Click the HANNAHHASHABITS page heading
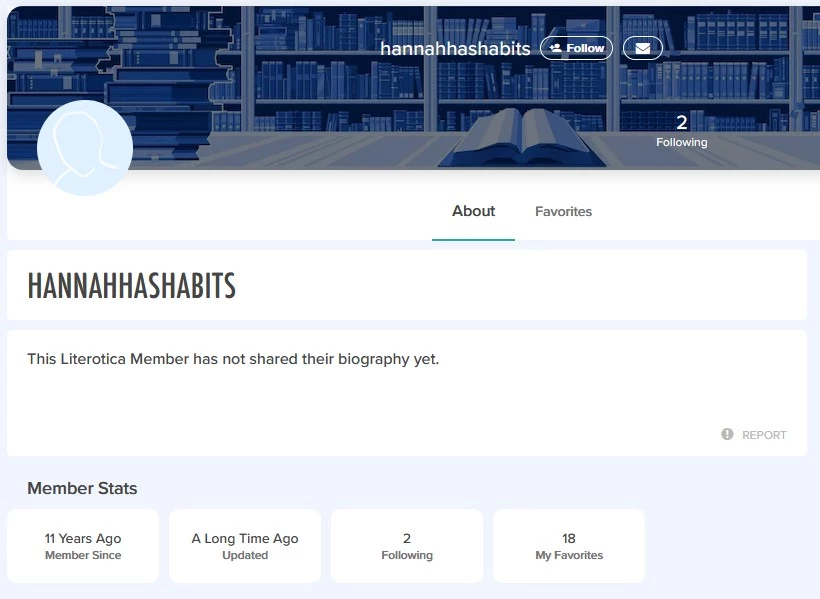 pyautogui.click(x=132, y=286)
